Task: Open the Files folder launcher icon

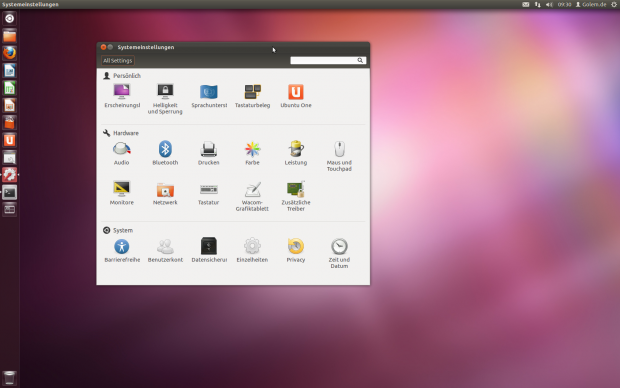Action: click(9, 36)
